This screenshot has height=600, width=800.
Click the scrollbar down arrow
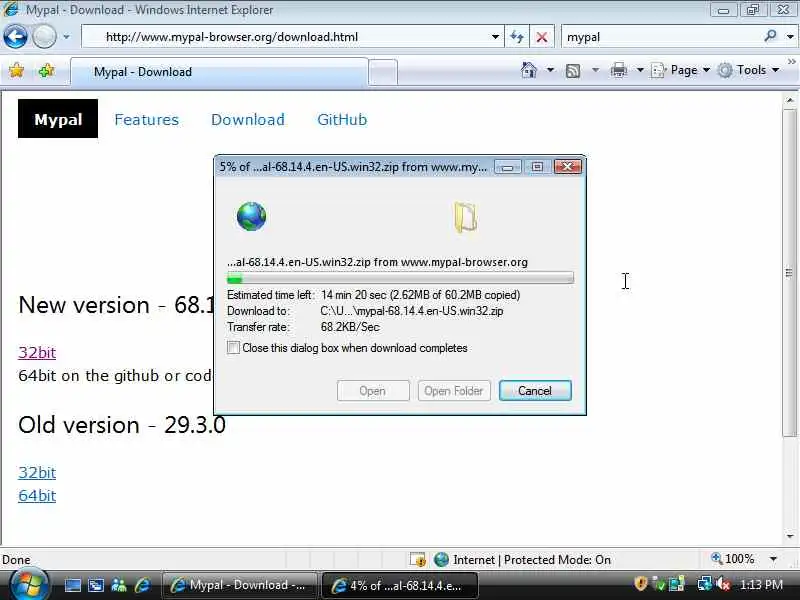pos(790,536)
